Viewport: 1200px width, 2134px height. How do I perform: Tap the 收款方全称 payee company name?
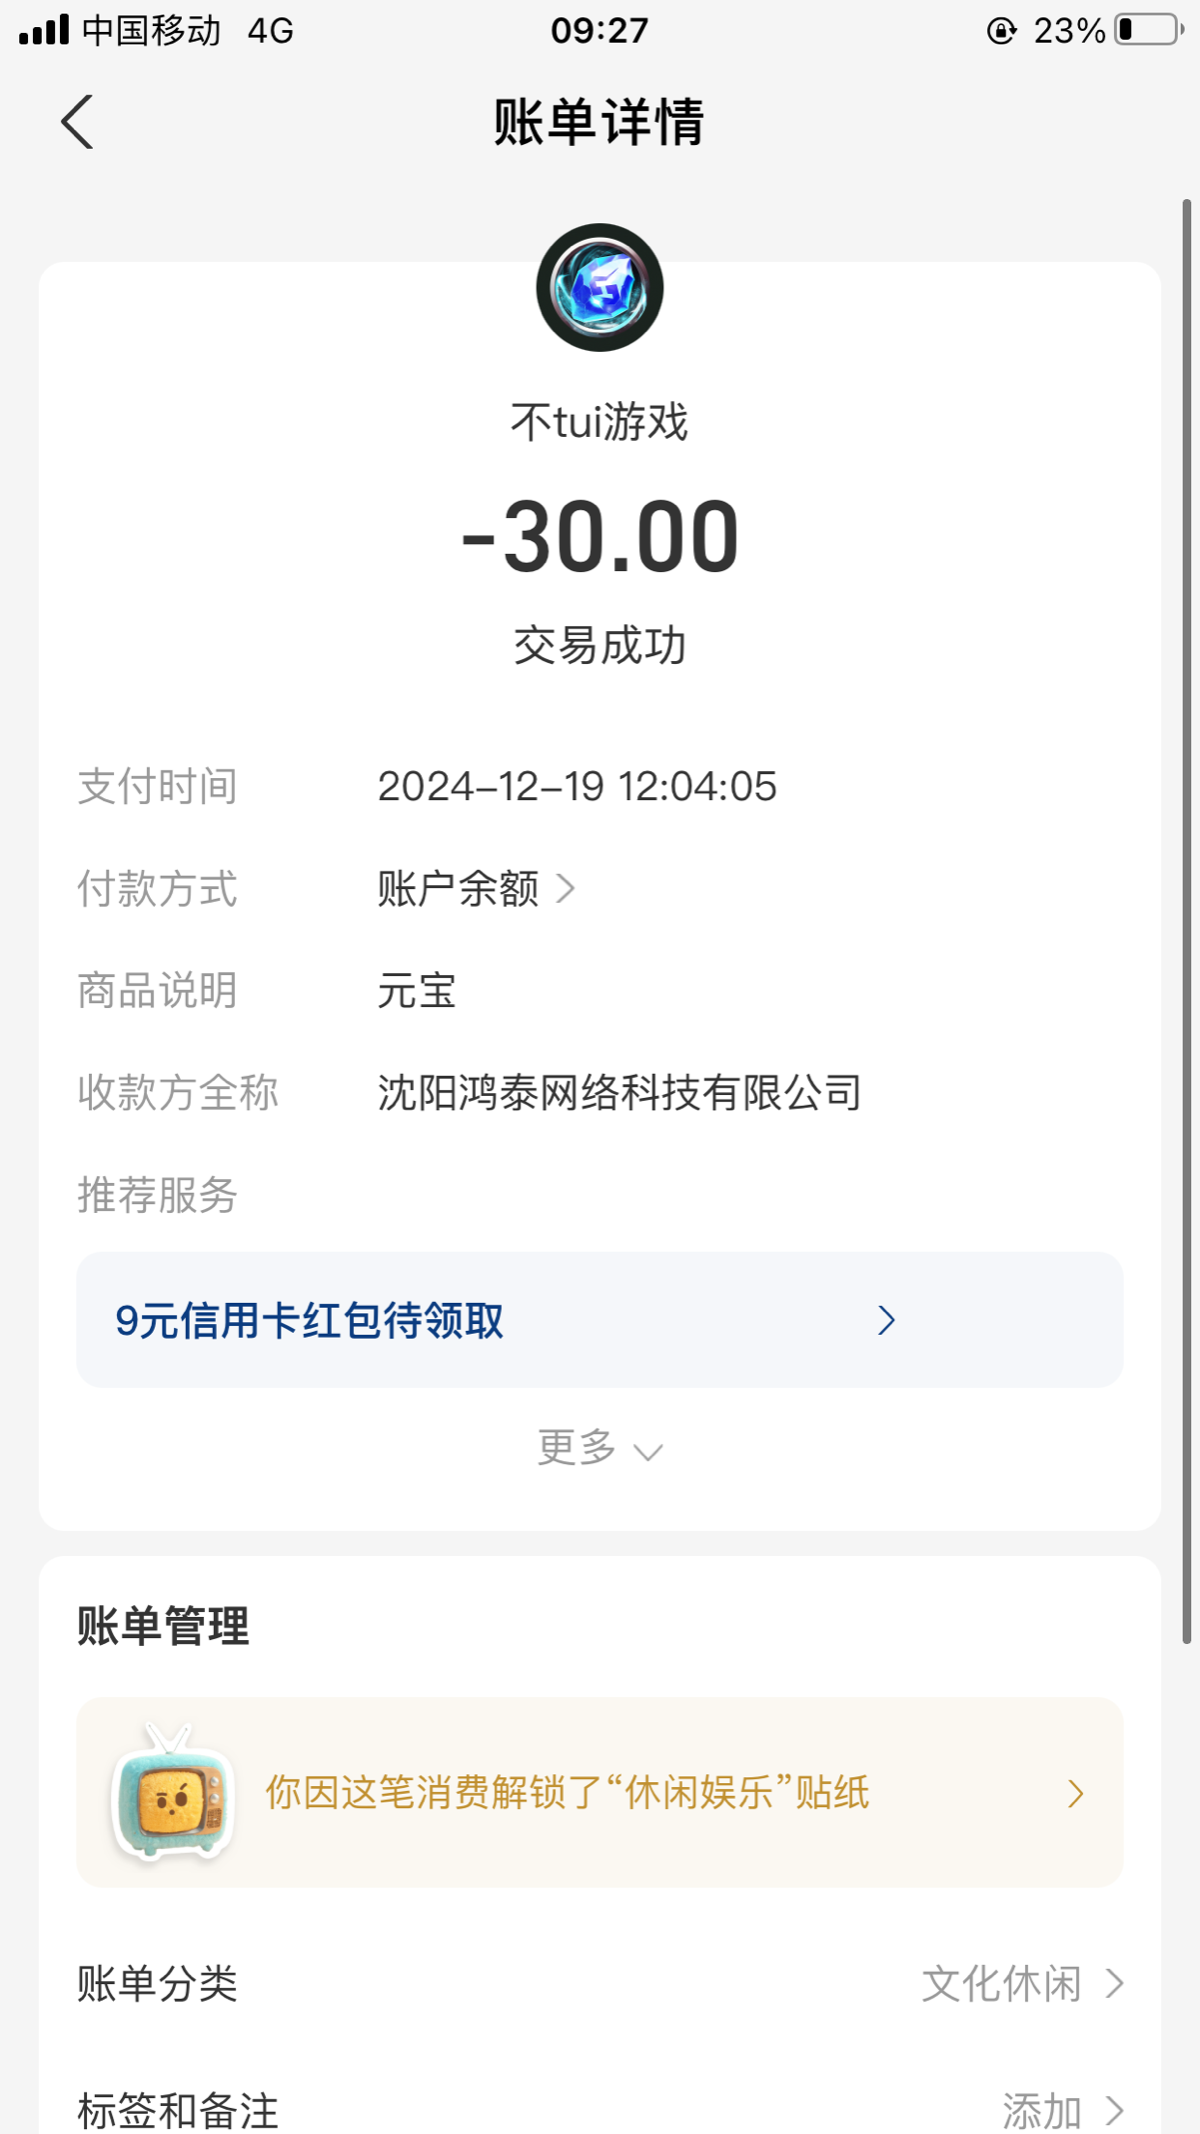pyautogui.click(x=619, y=1093)
